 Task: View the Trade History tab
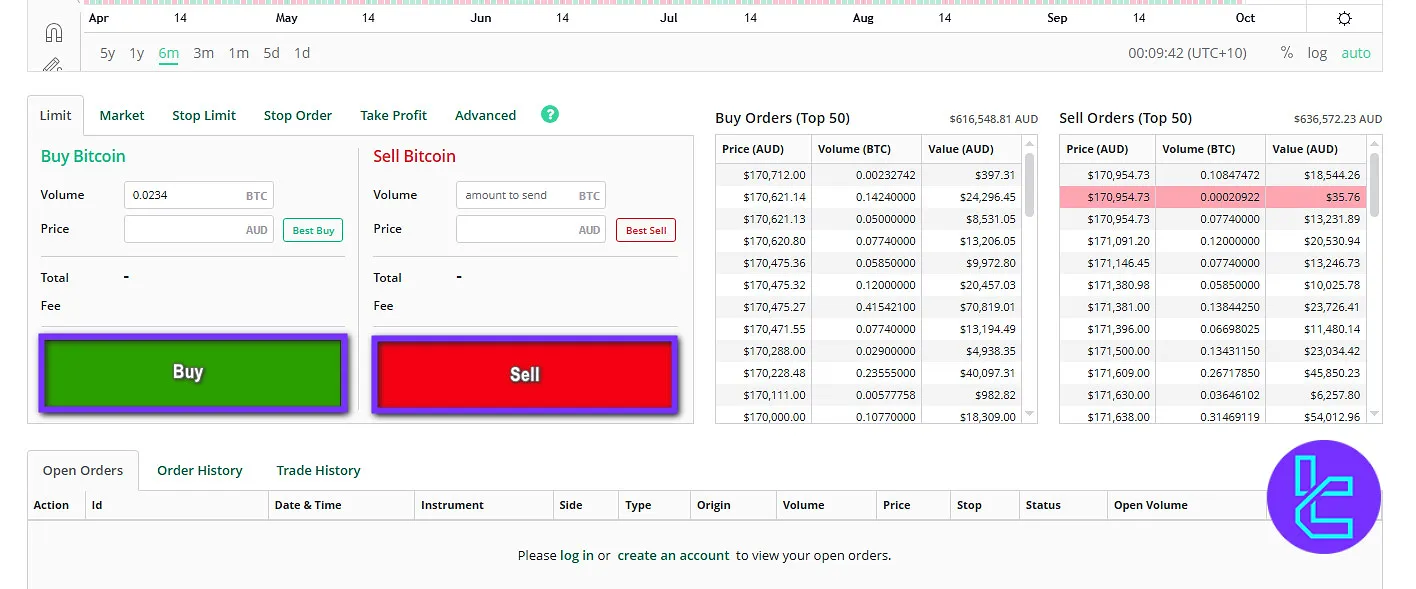pyautogui.click(x=318, y=470)
